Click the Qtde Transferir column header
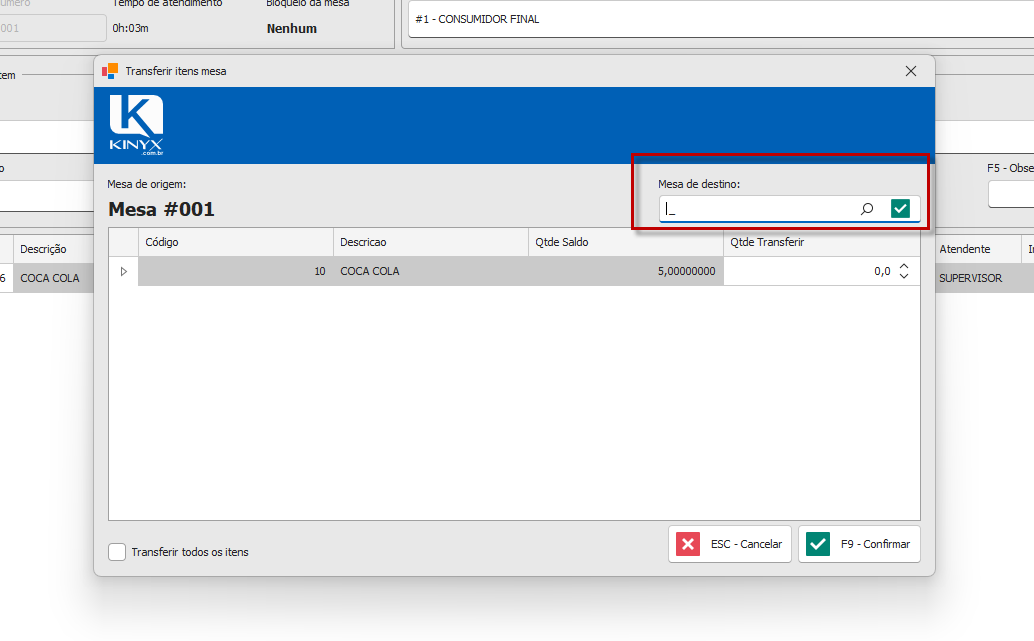Viewport: 1034px width, 641px height. (x=822, y=242)
